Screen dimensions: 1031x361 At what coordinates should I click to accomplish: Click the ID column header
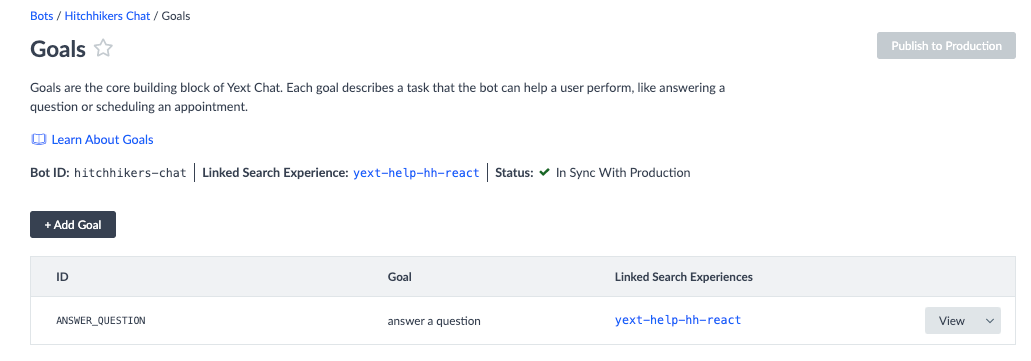[62, 277]
